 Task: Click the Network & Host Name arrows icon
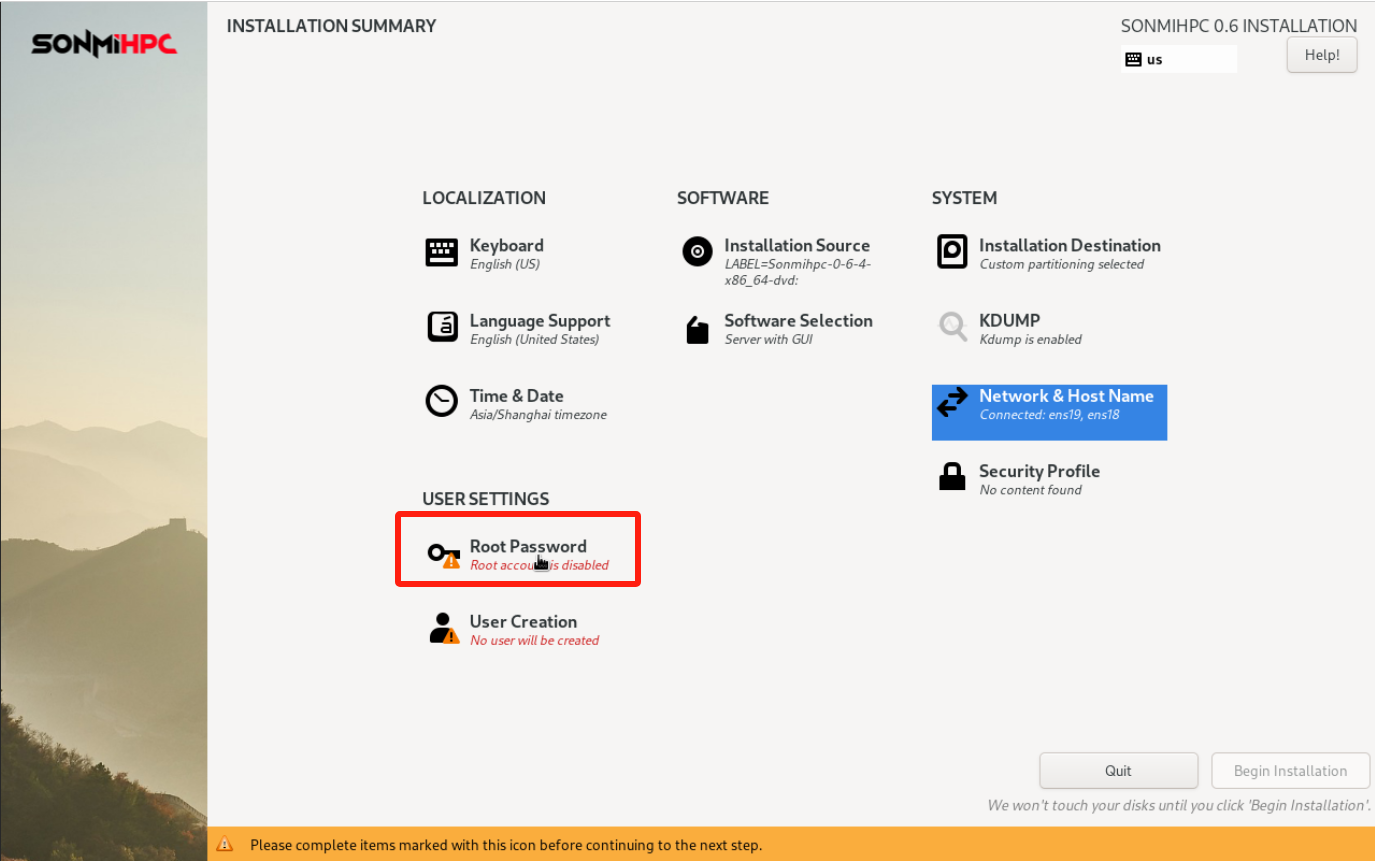click(x=952, y=402)
